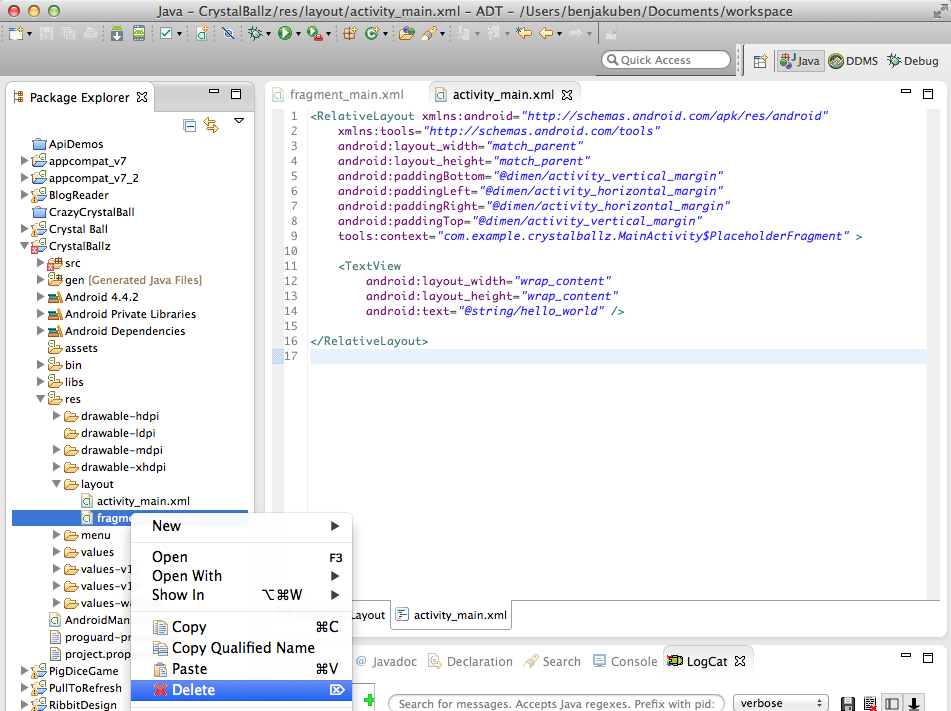This screenshot has height=711, width=951.
Task: Click the Quick Access search field
Action: (x=668, y=60)
